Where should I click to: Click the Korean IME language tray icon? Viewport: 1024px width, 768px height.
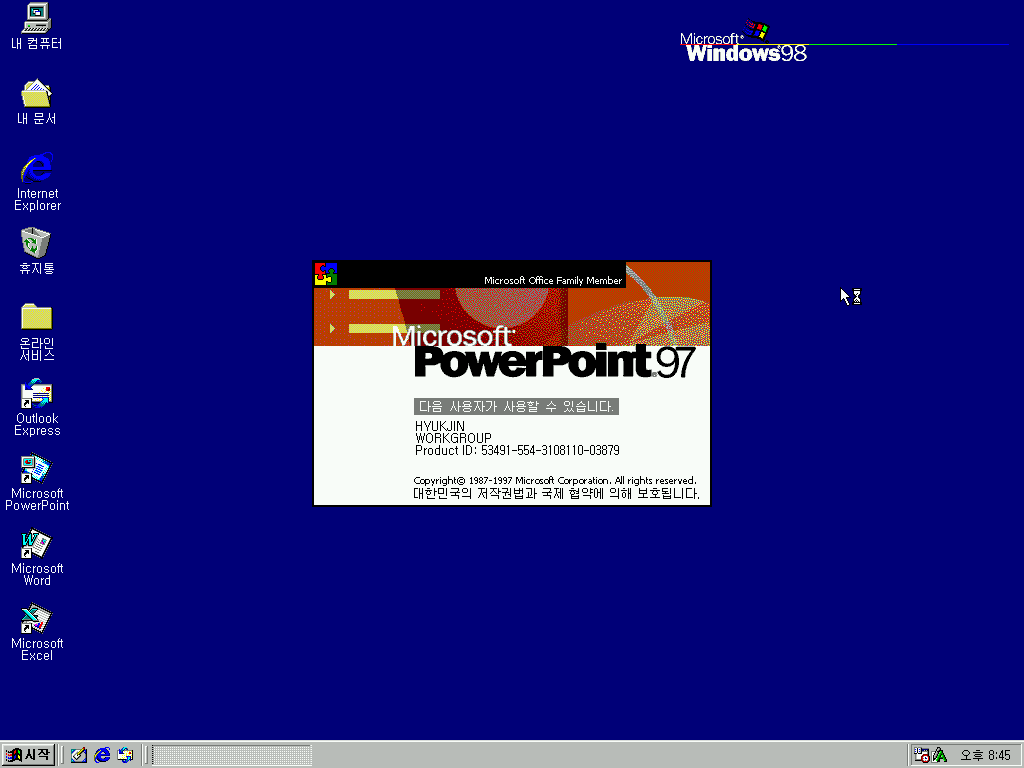[940, 755]
